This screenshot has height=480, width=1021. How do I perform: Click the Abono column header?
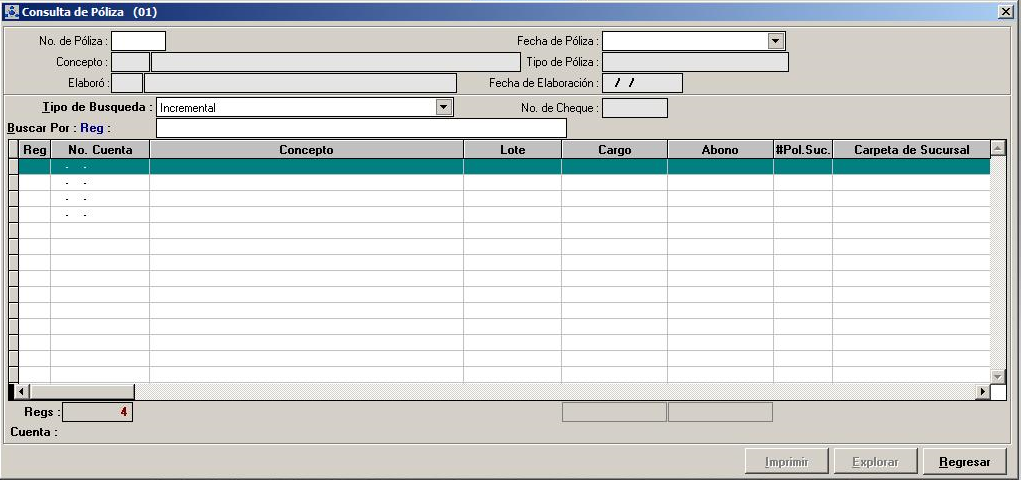click(x=720, y=150)
